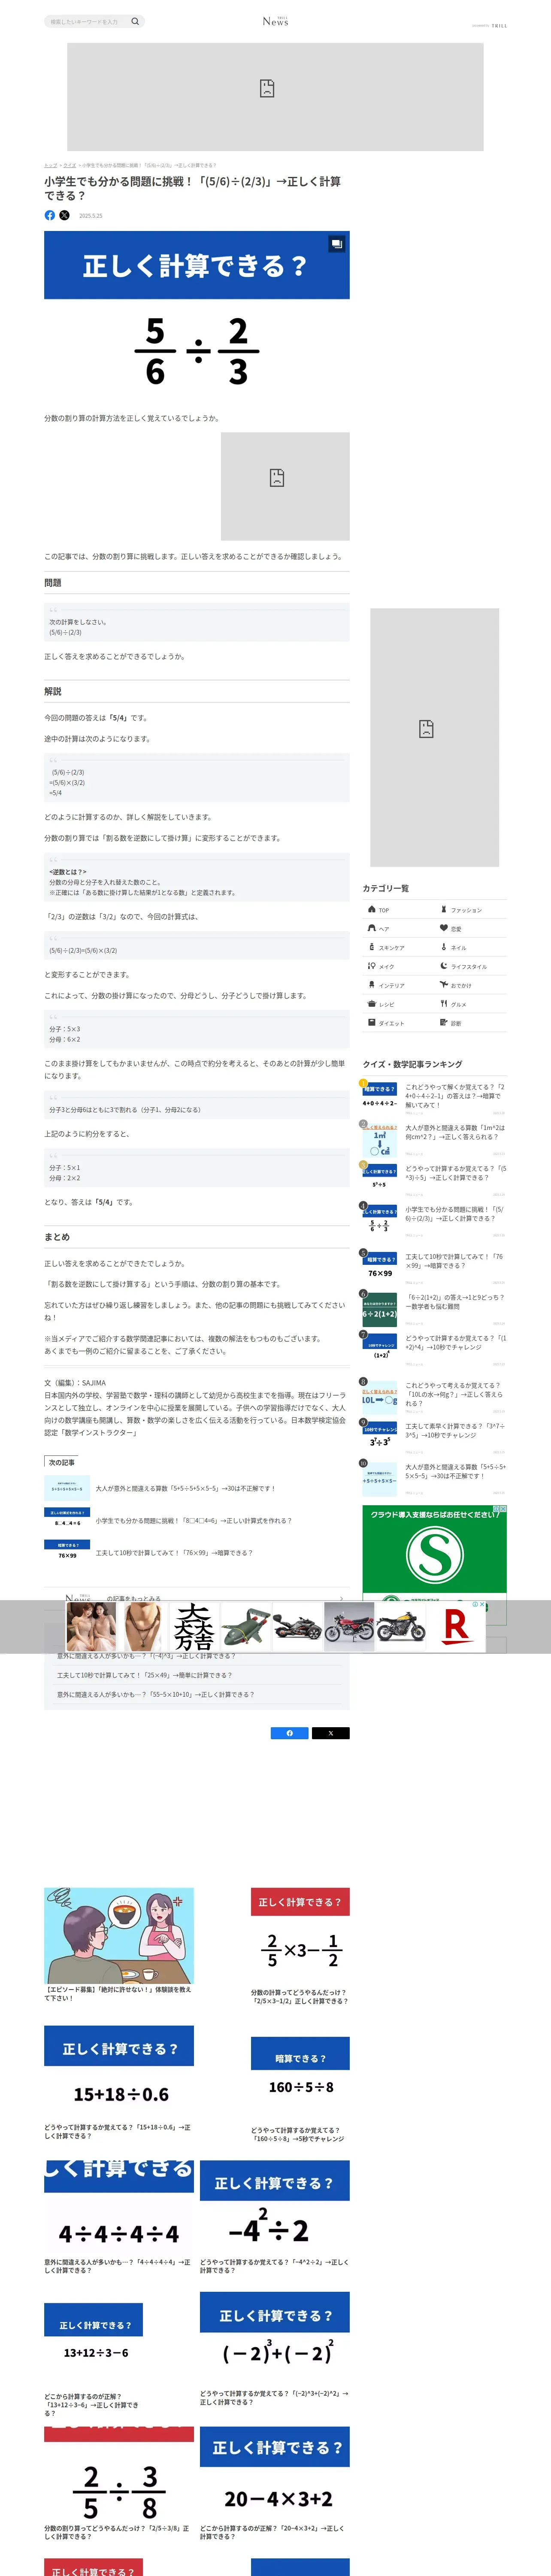Open card 15+18÷0.6 article
This screenshot has height=2576, width=551.
click(x=119, y=2083)
